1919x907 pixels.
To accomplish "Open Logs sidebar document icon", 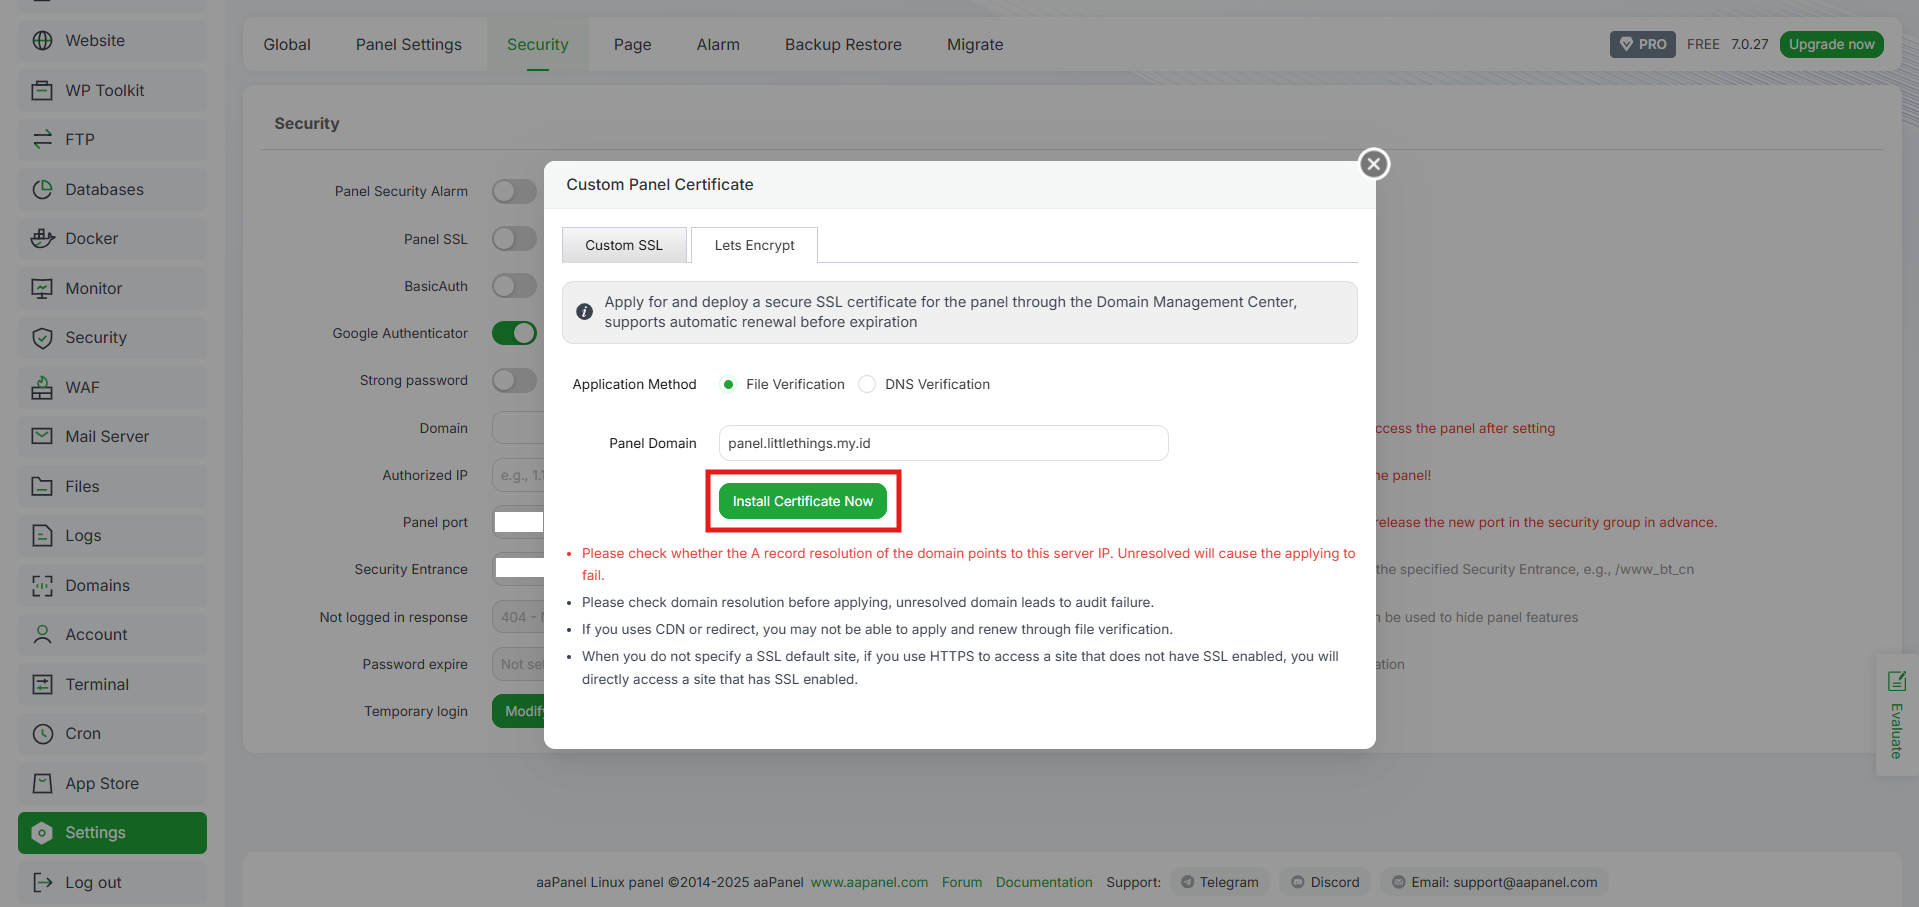I will (42, 536).
